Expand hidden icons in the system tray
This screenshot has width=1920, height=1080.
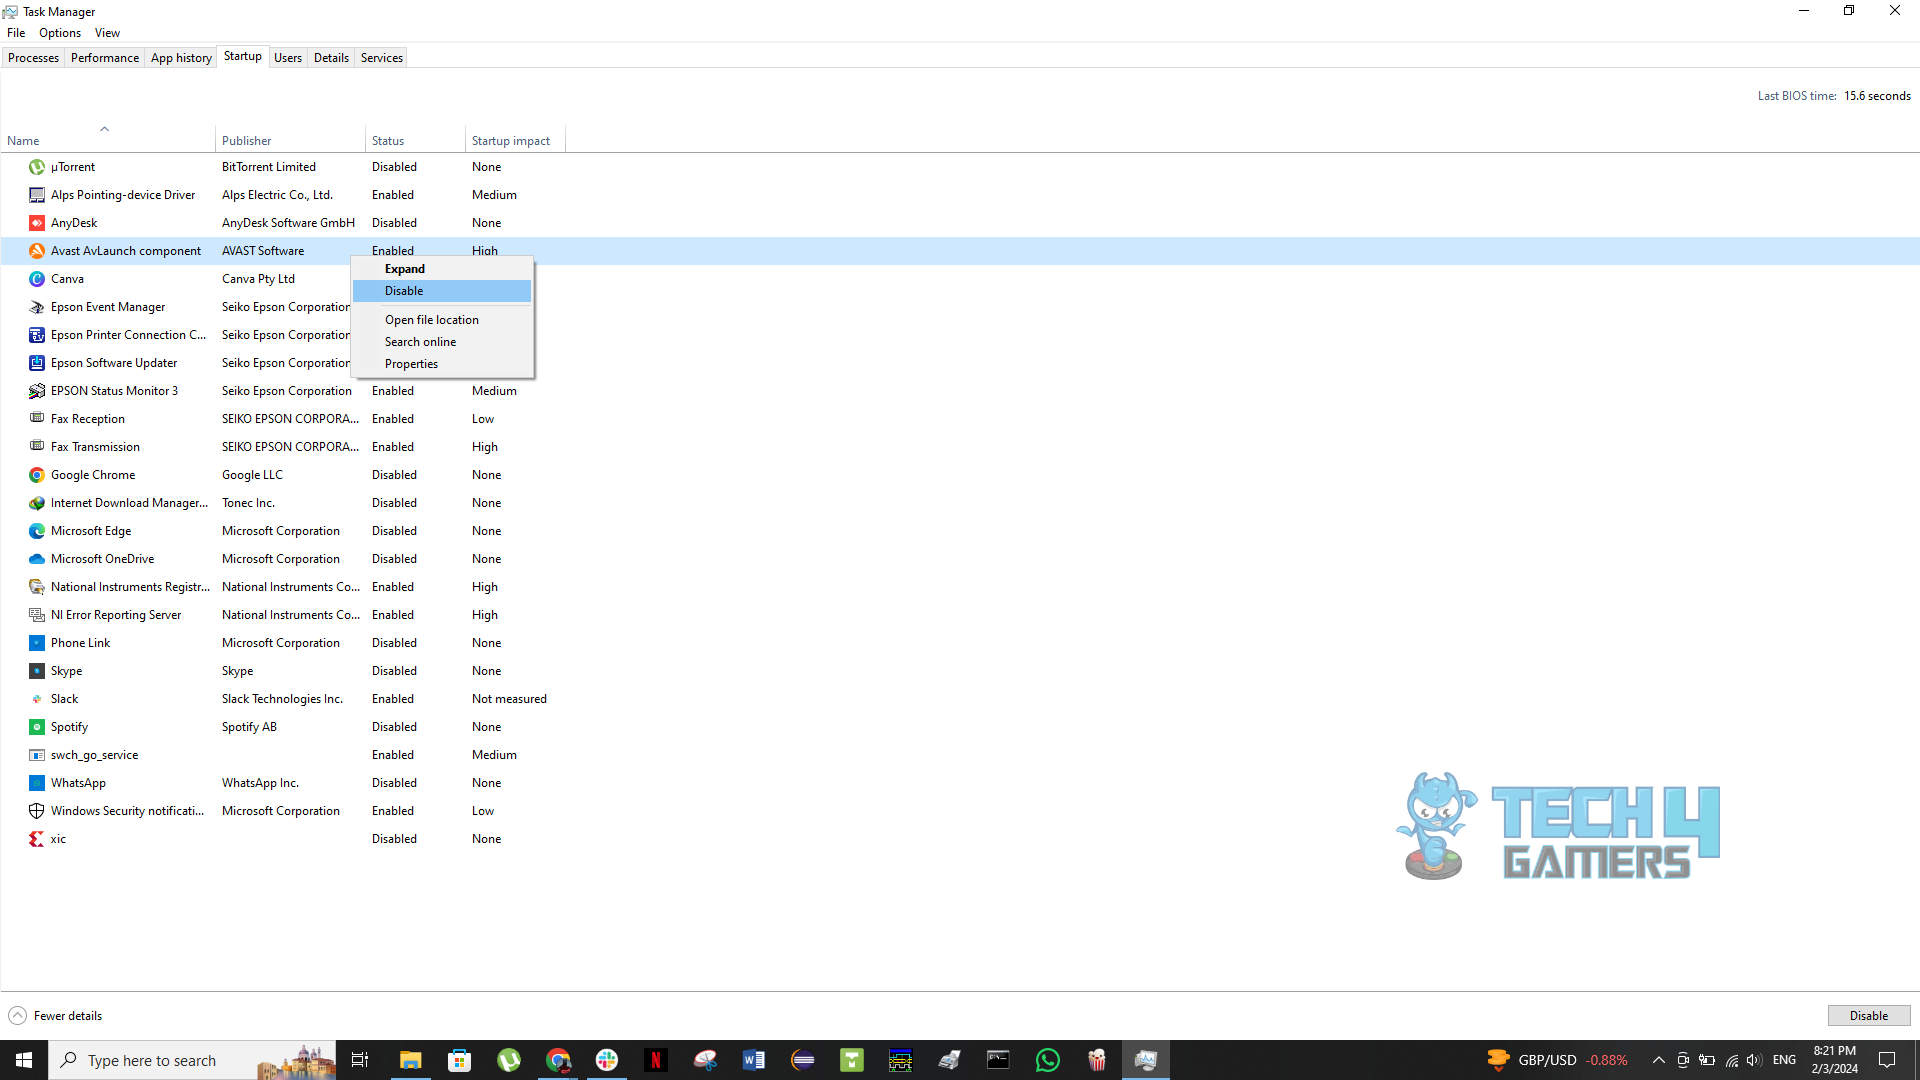point(1659,1059)
